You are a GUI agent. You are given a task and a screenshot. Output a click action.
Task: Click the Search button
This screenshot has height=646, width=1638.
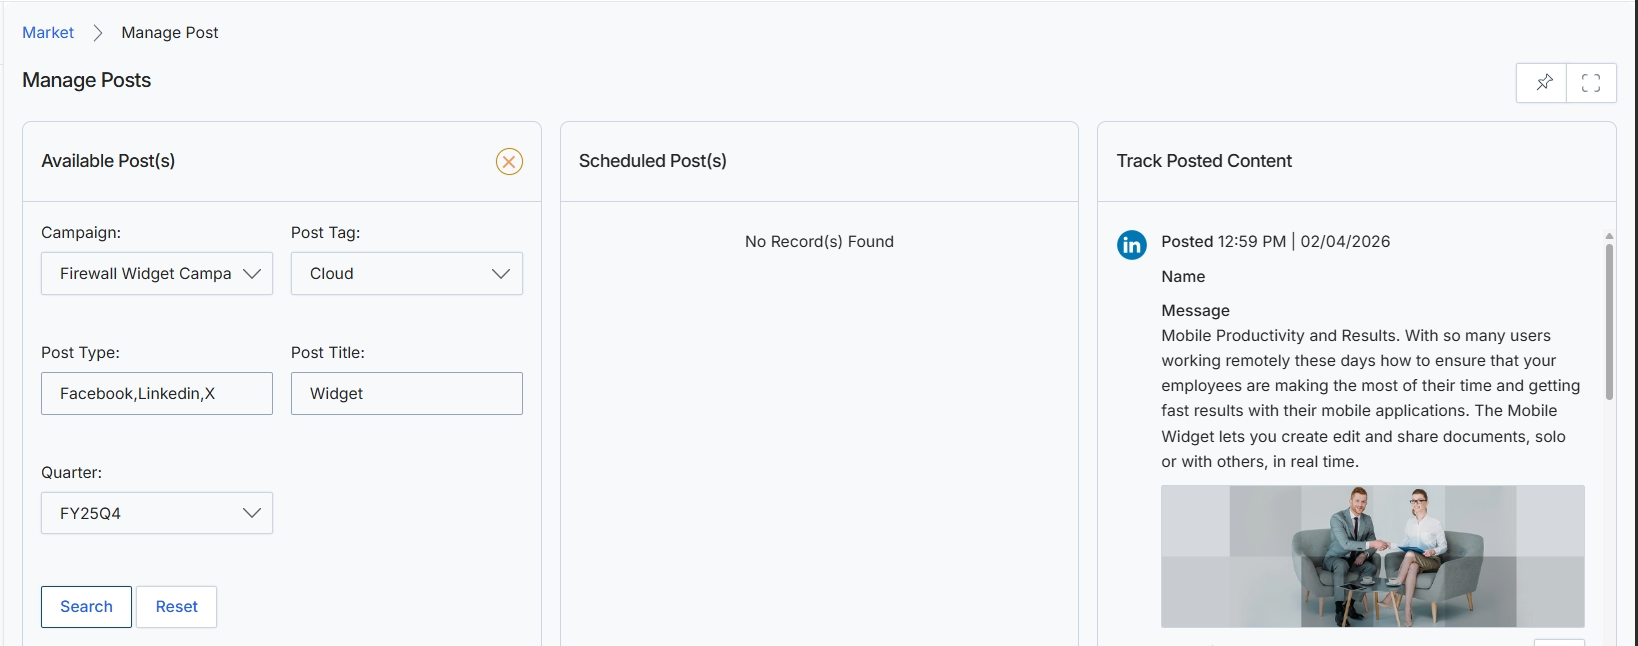click(x=86, y=607)
